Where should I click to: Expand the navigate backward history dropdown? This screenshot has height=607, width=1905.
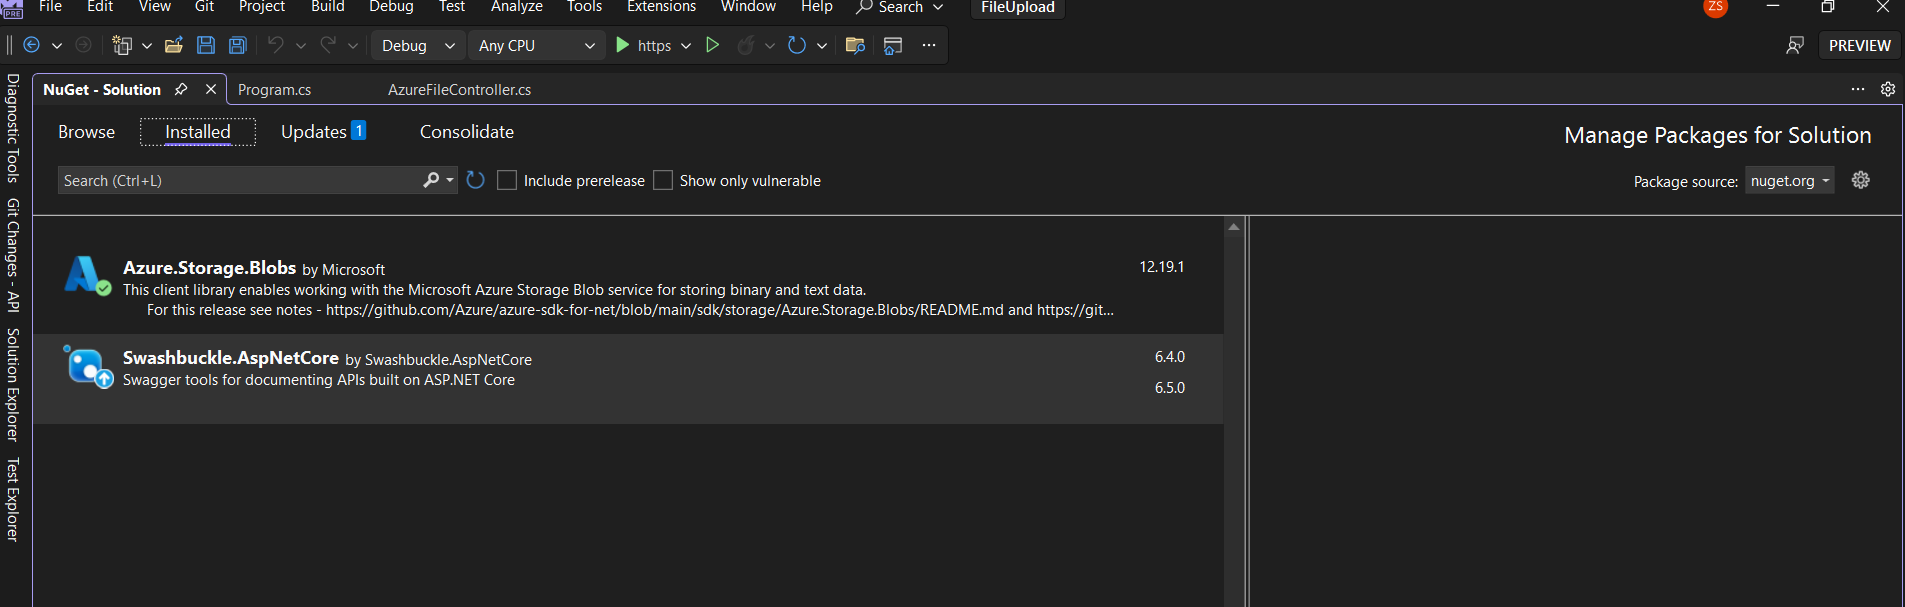(x=57, y=45)
